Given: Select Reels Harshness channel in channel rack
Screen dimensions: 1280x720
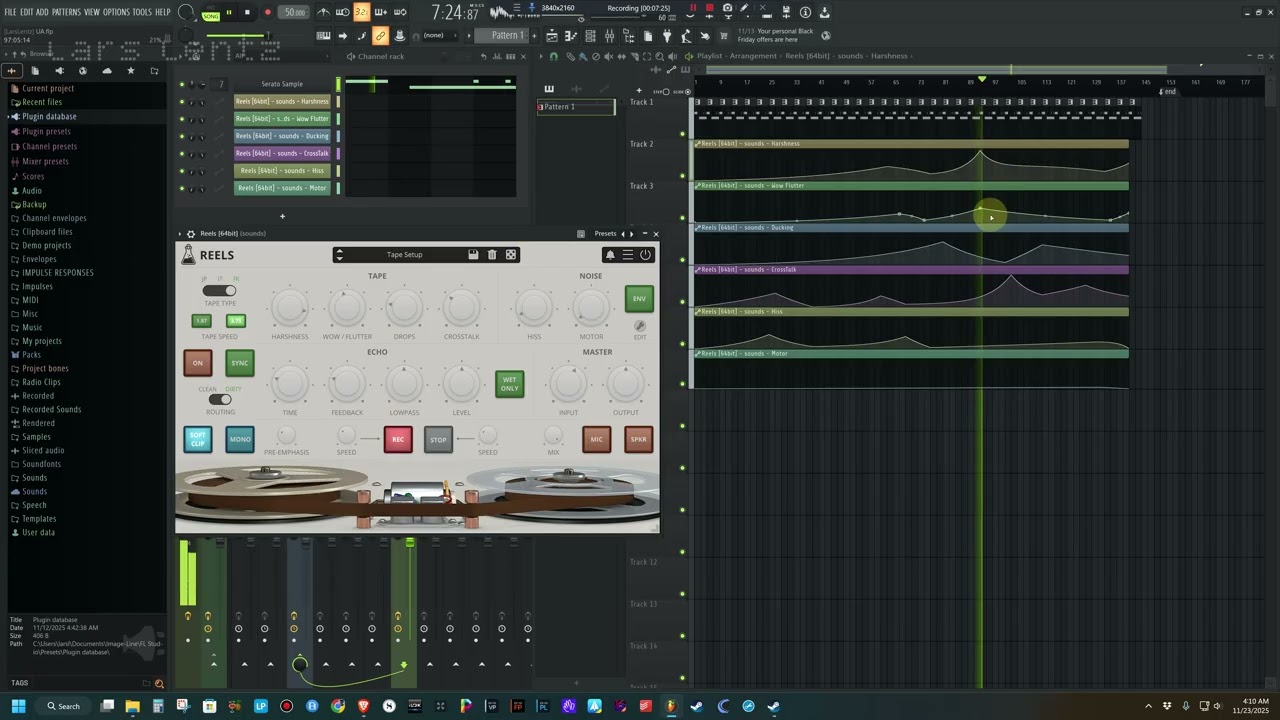Looking at the screenshot, I should (282, 101).
